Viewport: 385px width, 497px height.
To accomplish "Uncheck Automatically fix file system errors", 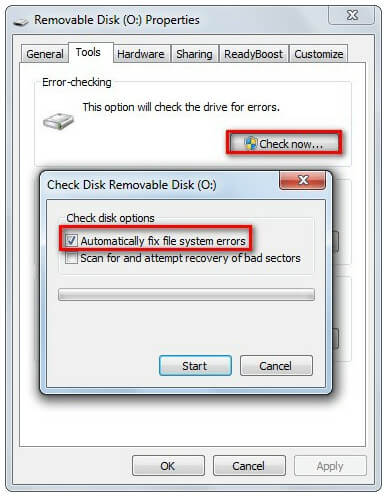I will [71, 240].
